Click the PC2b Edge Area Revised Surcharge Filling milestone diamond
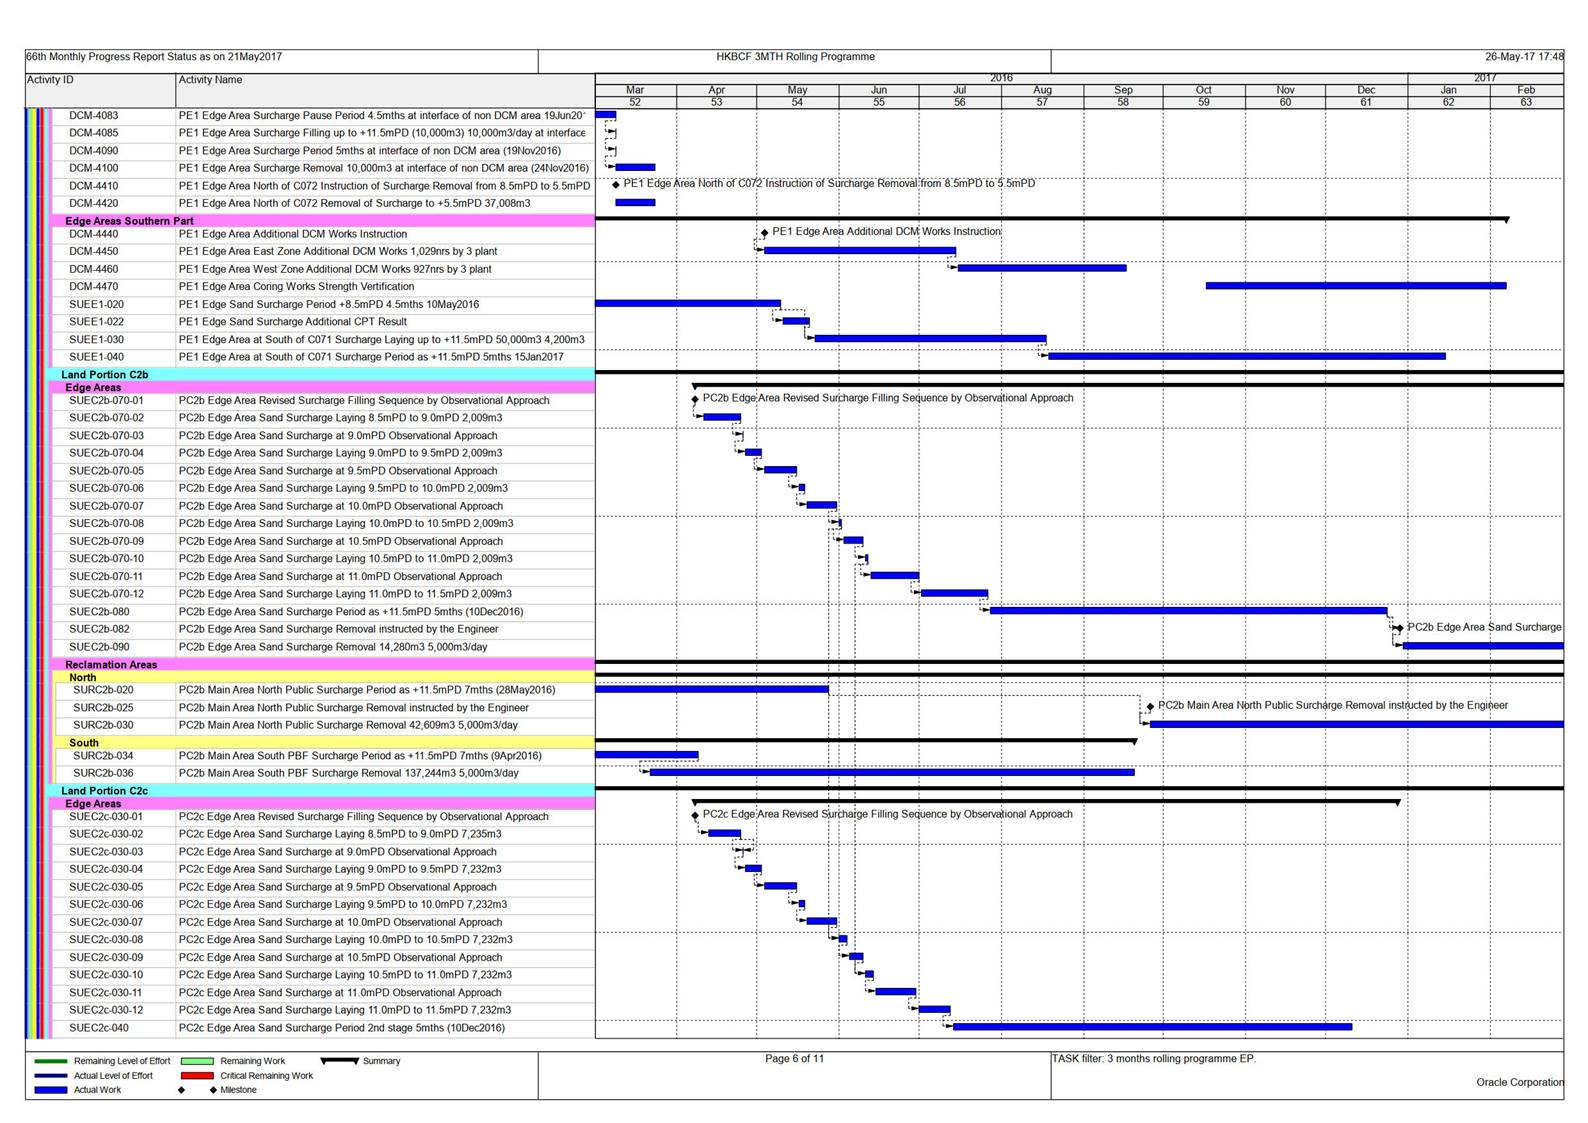Viewport: 1588px width, 1123px height. coord(695,399)
